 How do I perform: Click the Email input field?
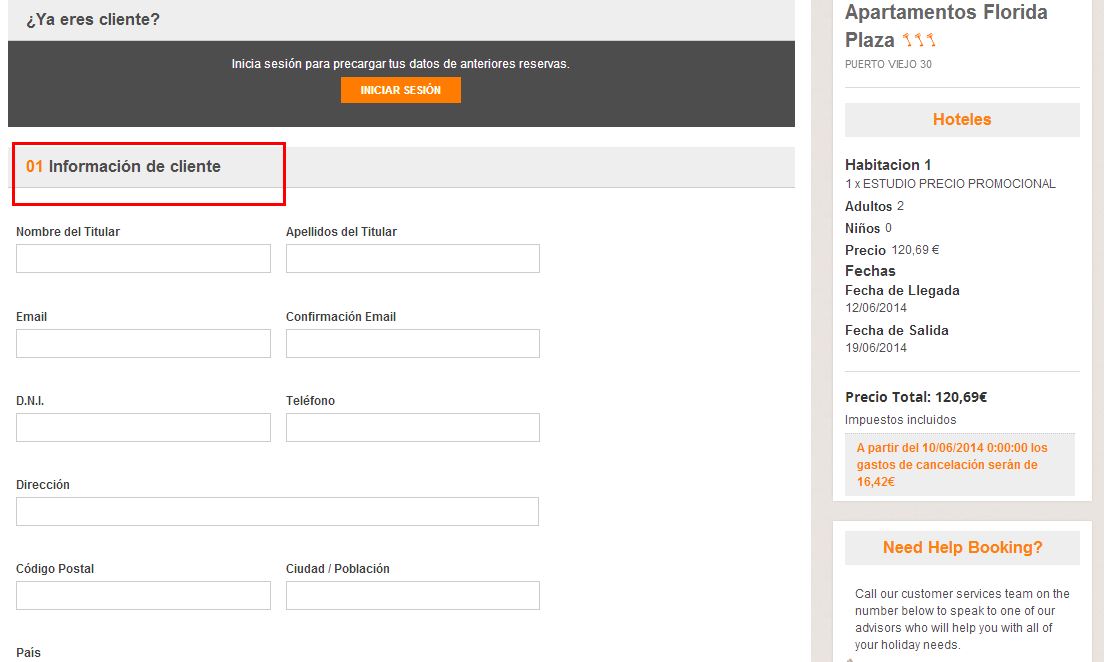coord(143,343)
